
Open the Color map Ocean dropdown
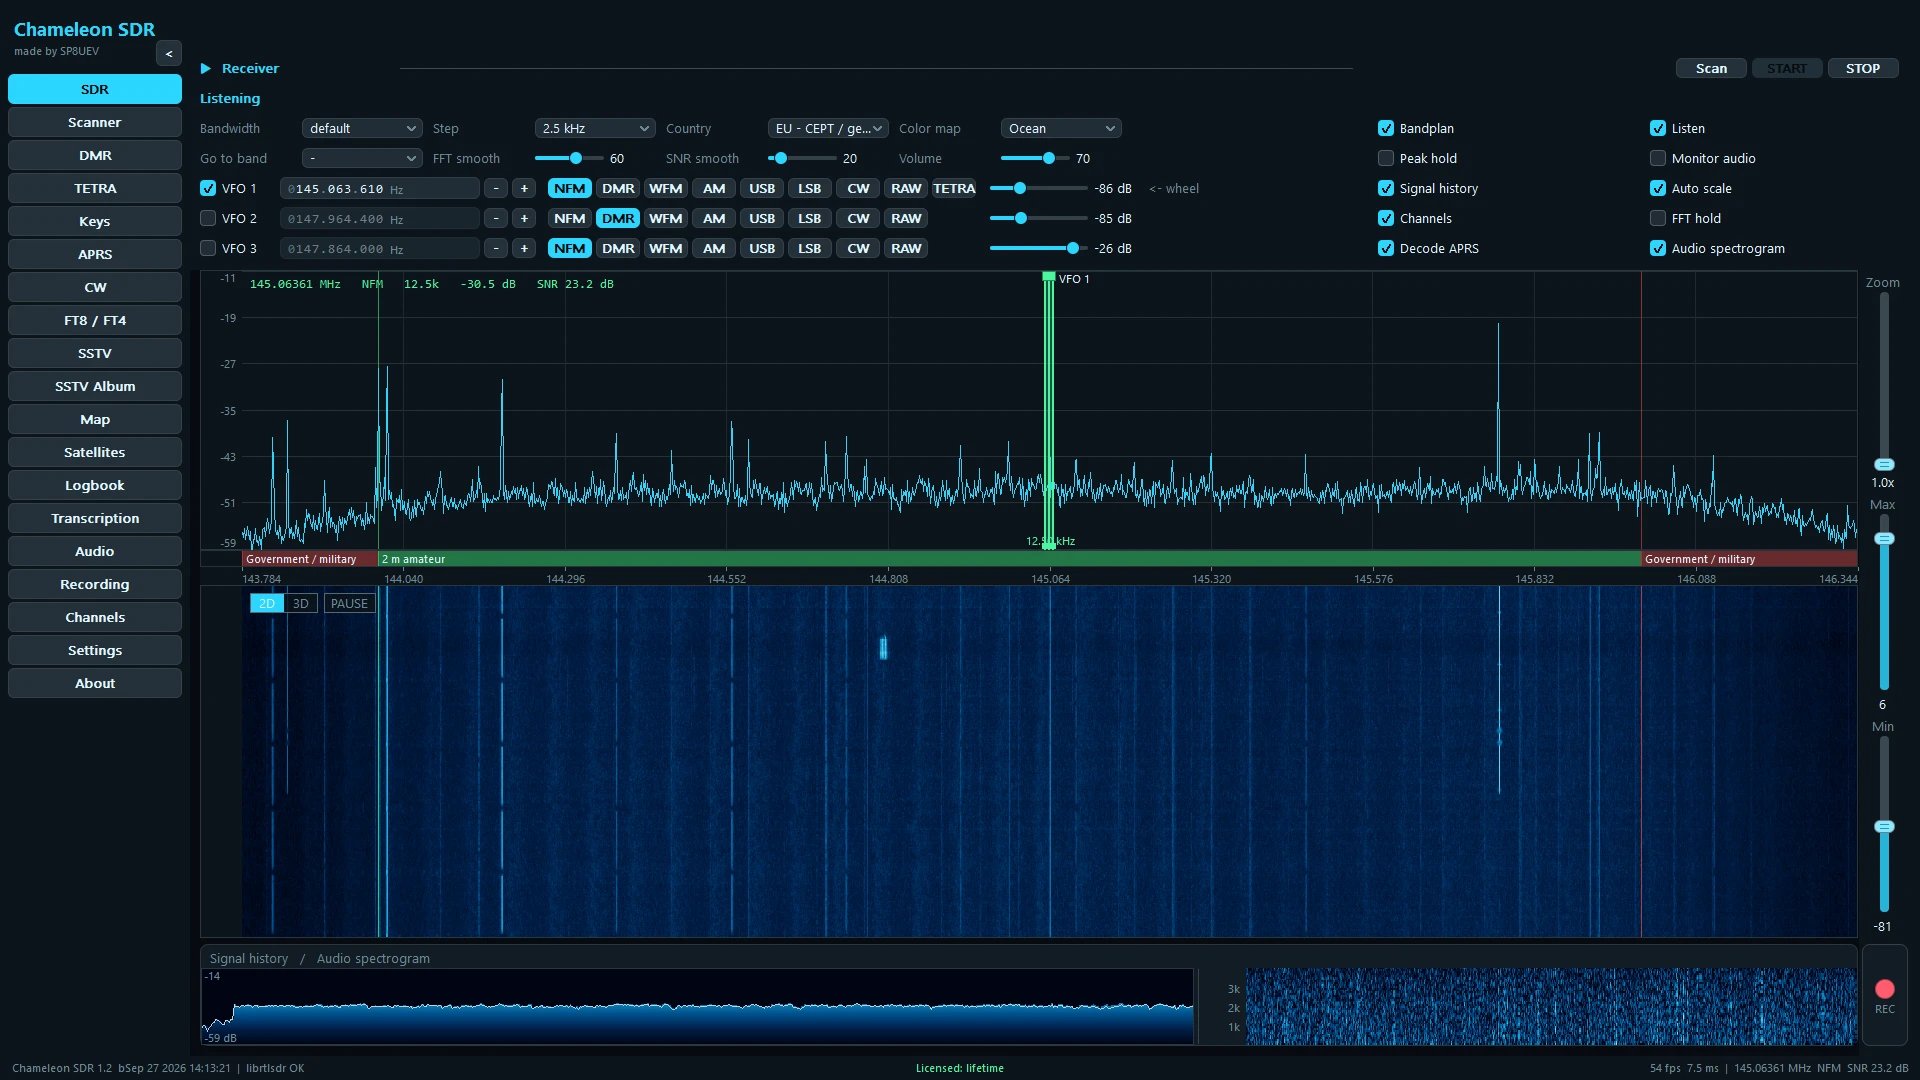coord(1061,128)
